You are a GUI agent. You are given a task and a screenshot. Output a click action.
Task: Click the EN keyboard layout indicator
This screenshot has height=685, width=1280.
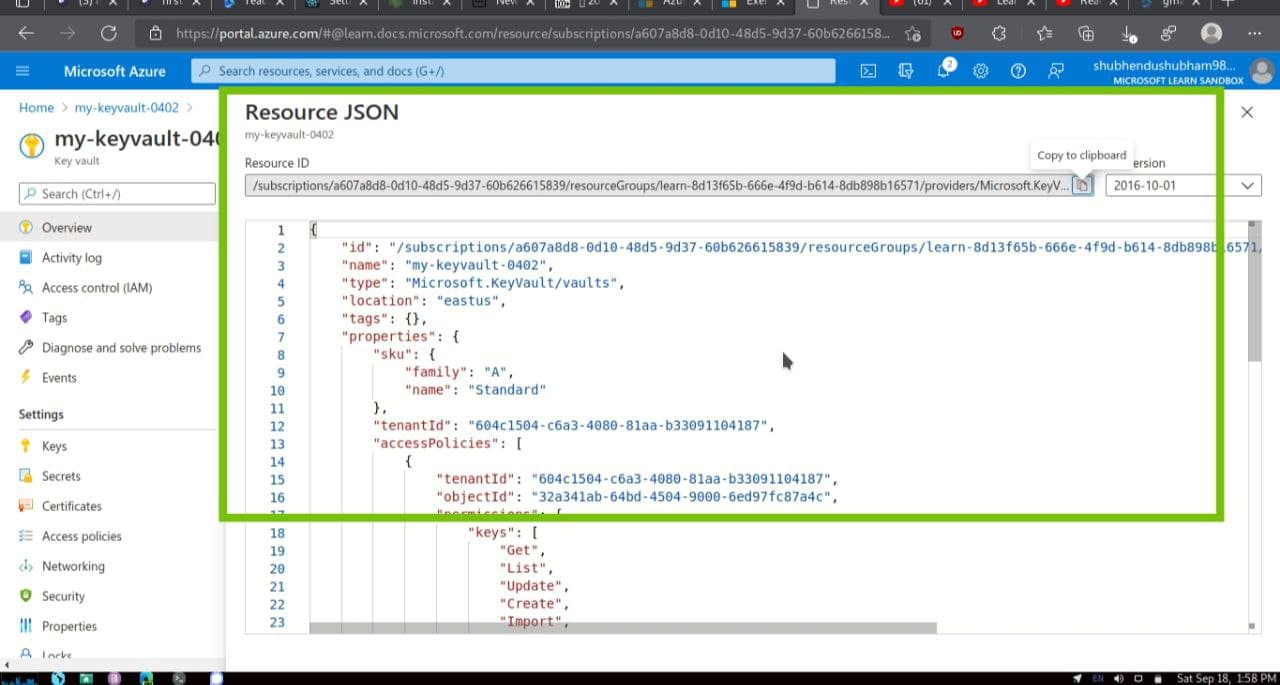pyautogui.click(x=1097, y=679)
